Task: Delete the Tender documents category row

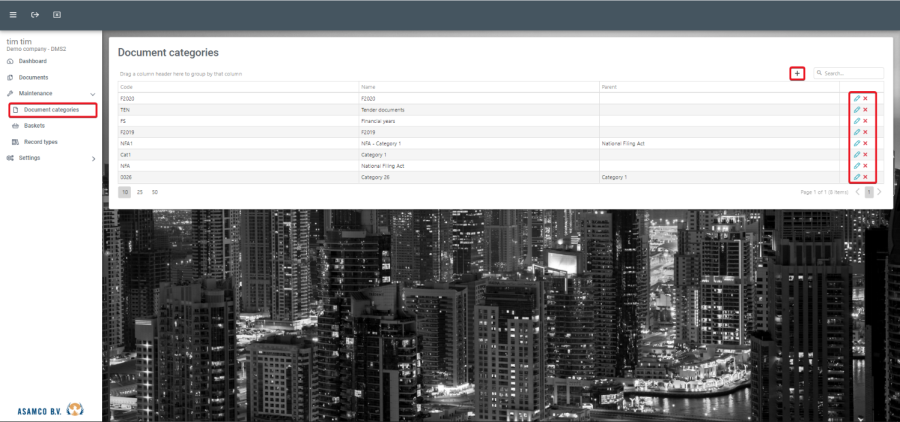Action: [x=866, y=110]
